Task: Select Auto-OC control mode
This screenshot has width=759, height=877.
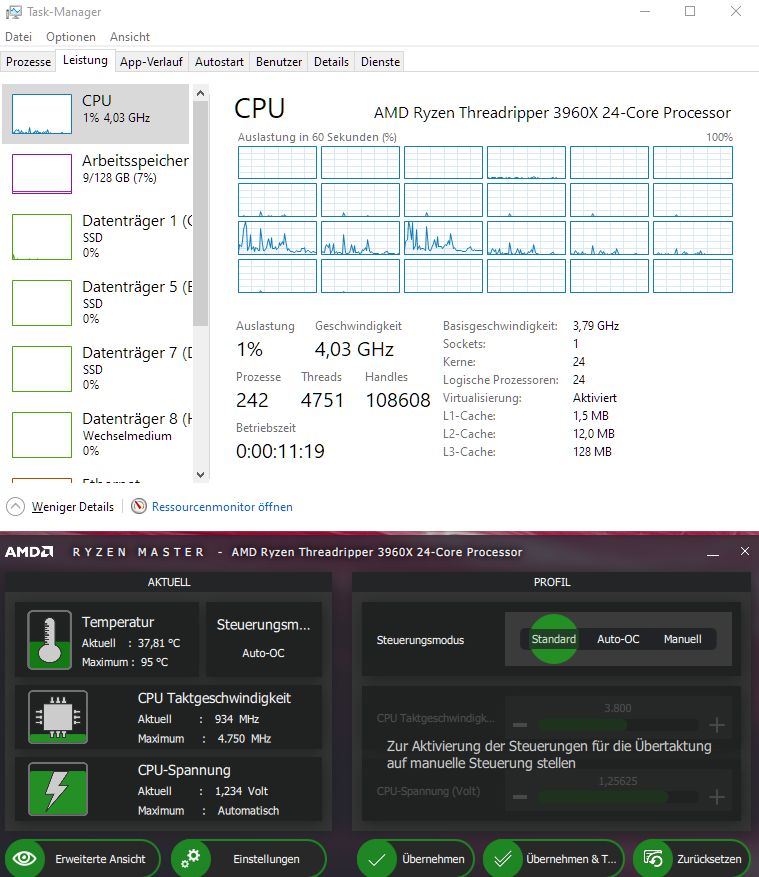Action: [618, 639]
